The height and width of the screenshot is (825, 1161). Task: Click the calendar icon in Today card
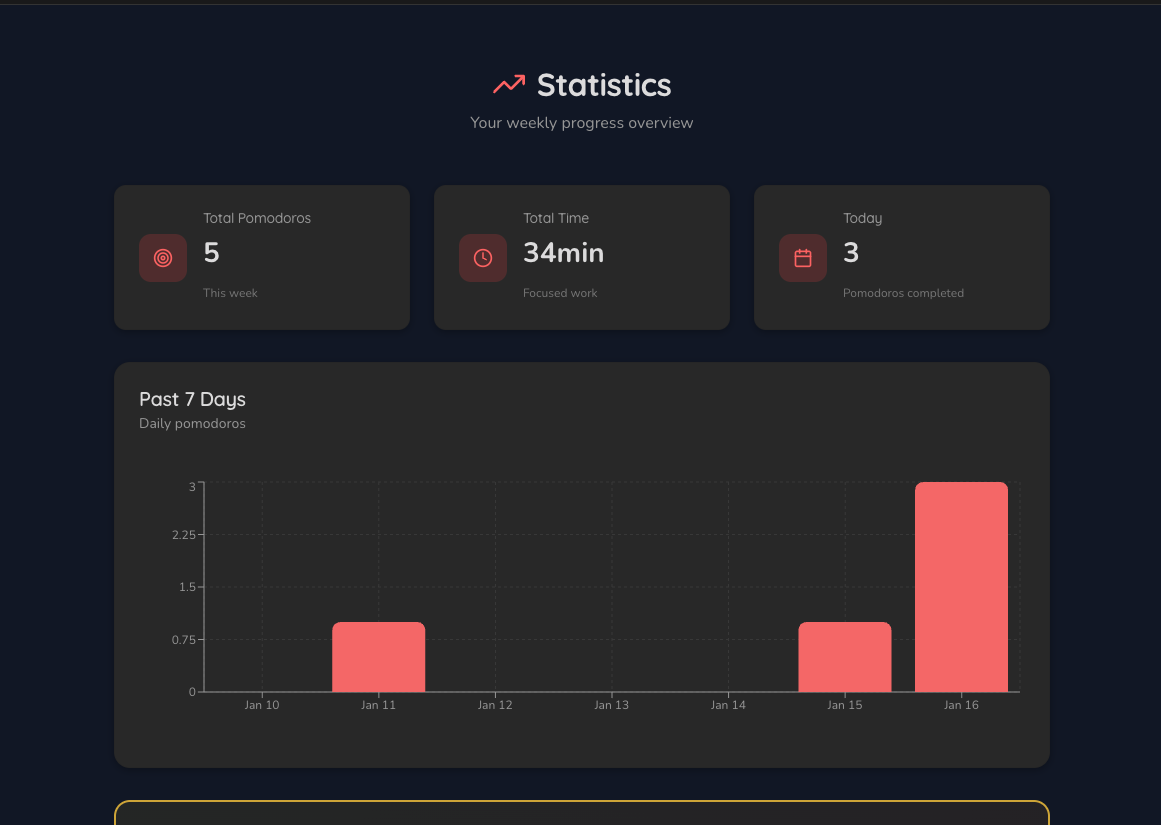point(803,258)
